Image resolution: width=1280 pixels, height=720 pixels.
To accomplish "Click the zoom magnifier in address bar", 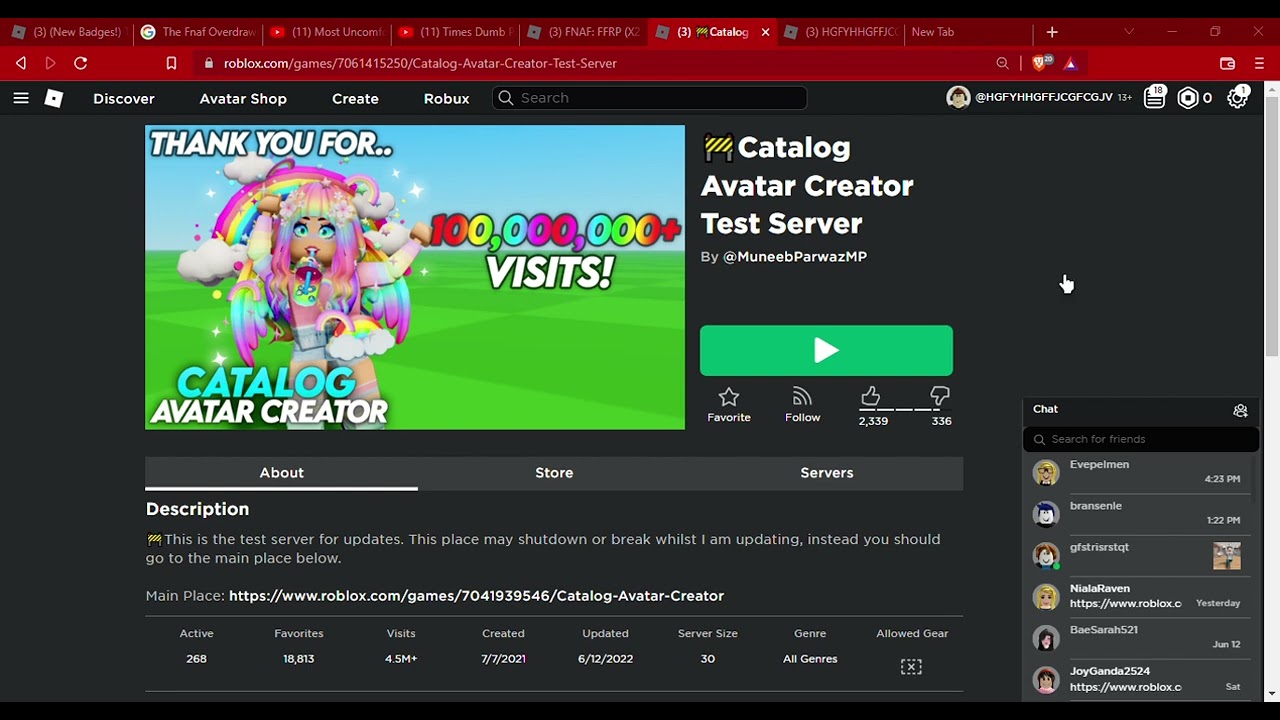I will coord(1002,63).
